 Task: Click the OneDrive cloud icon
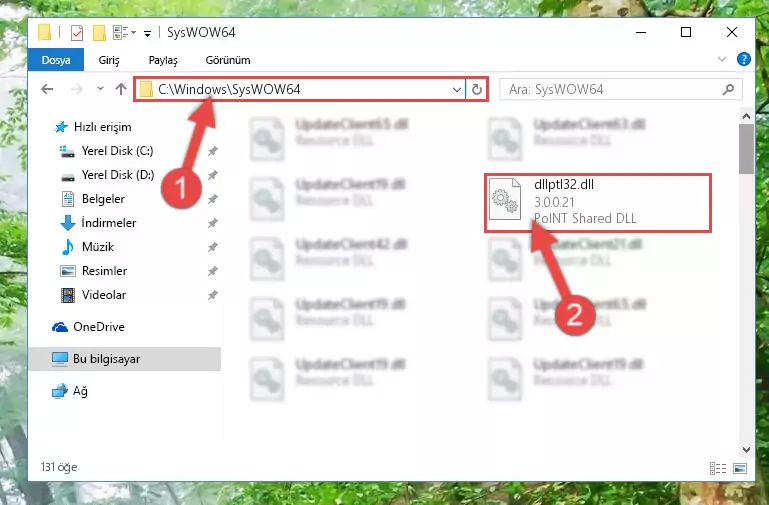click(x=60, y=327)
